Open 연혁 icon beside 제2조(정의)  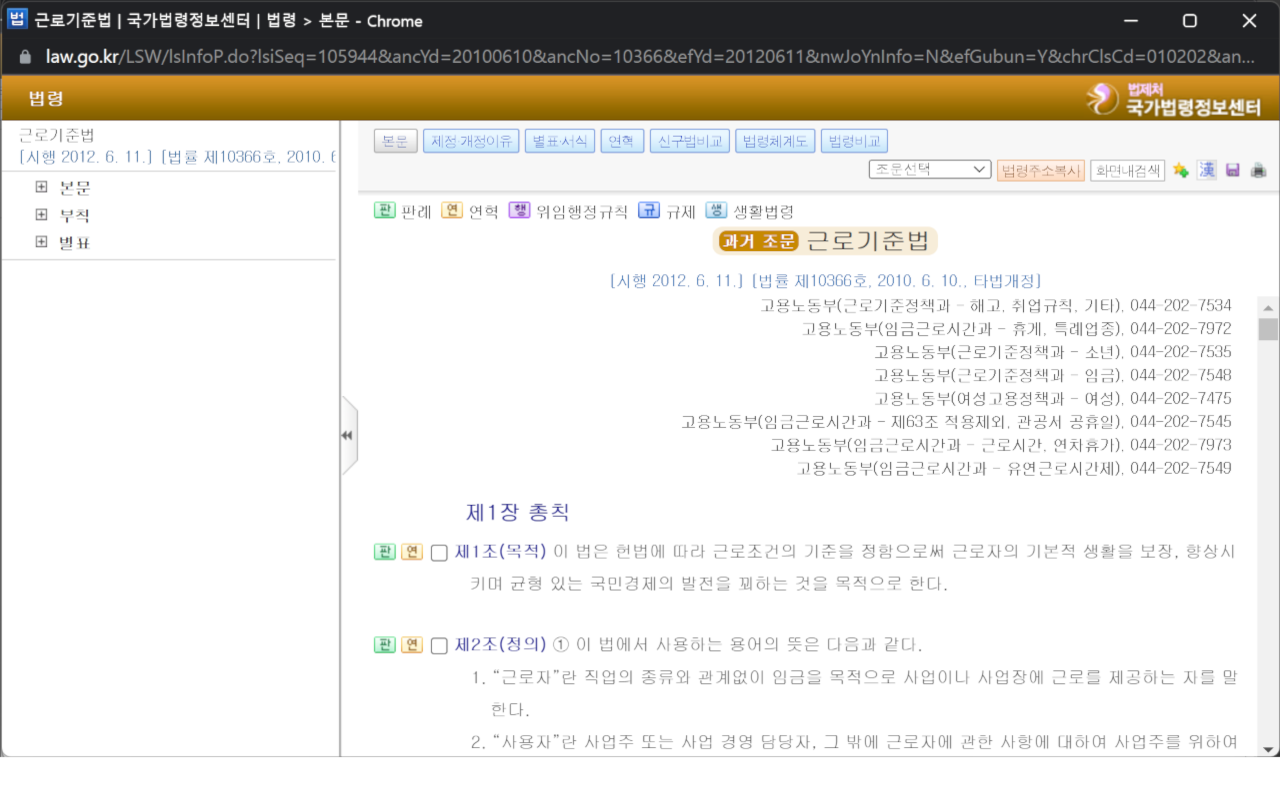[x=412, y=645]
